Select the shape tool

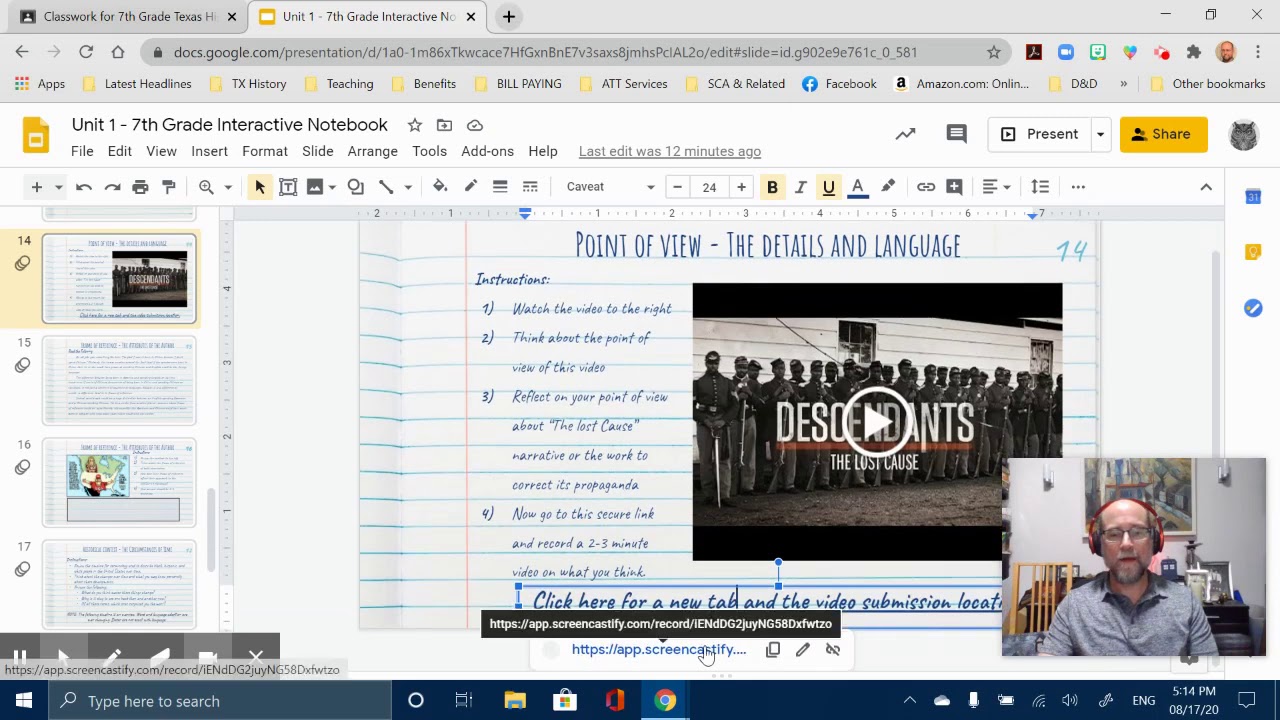355,187
